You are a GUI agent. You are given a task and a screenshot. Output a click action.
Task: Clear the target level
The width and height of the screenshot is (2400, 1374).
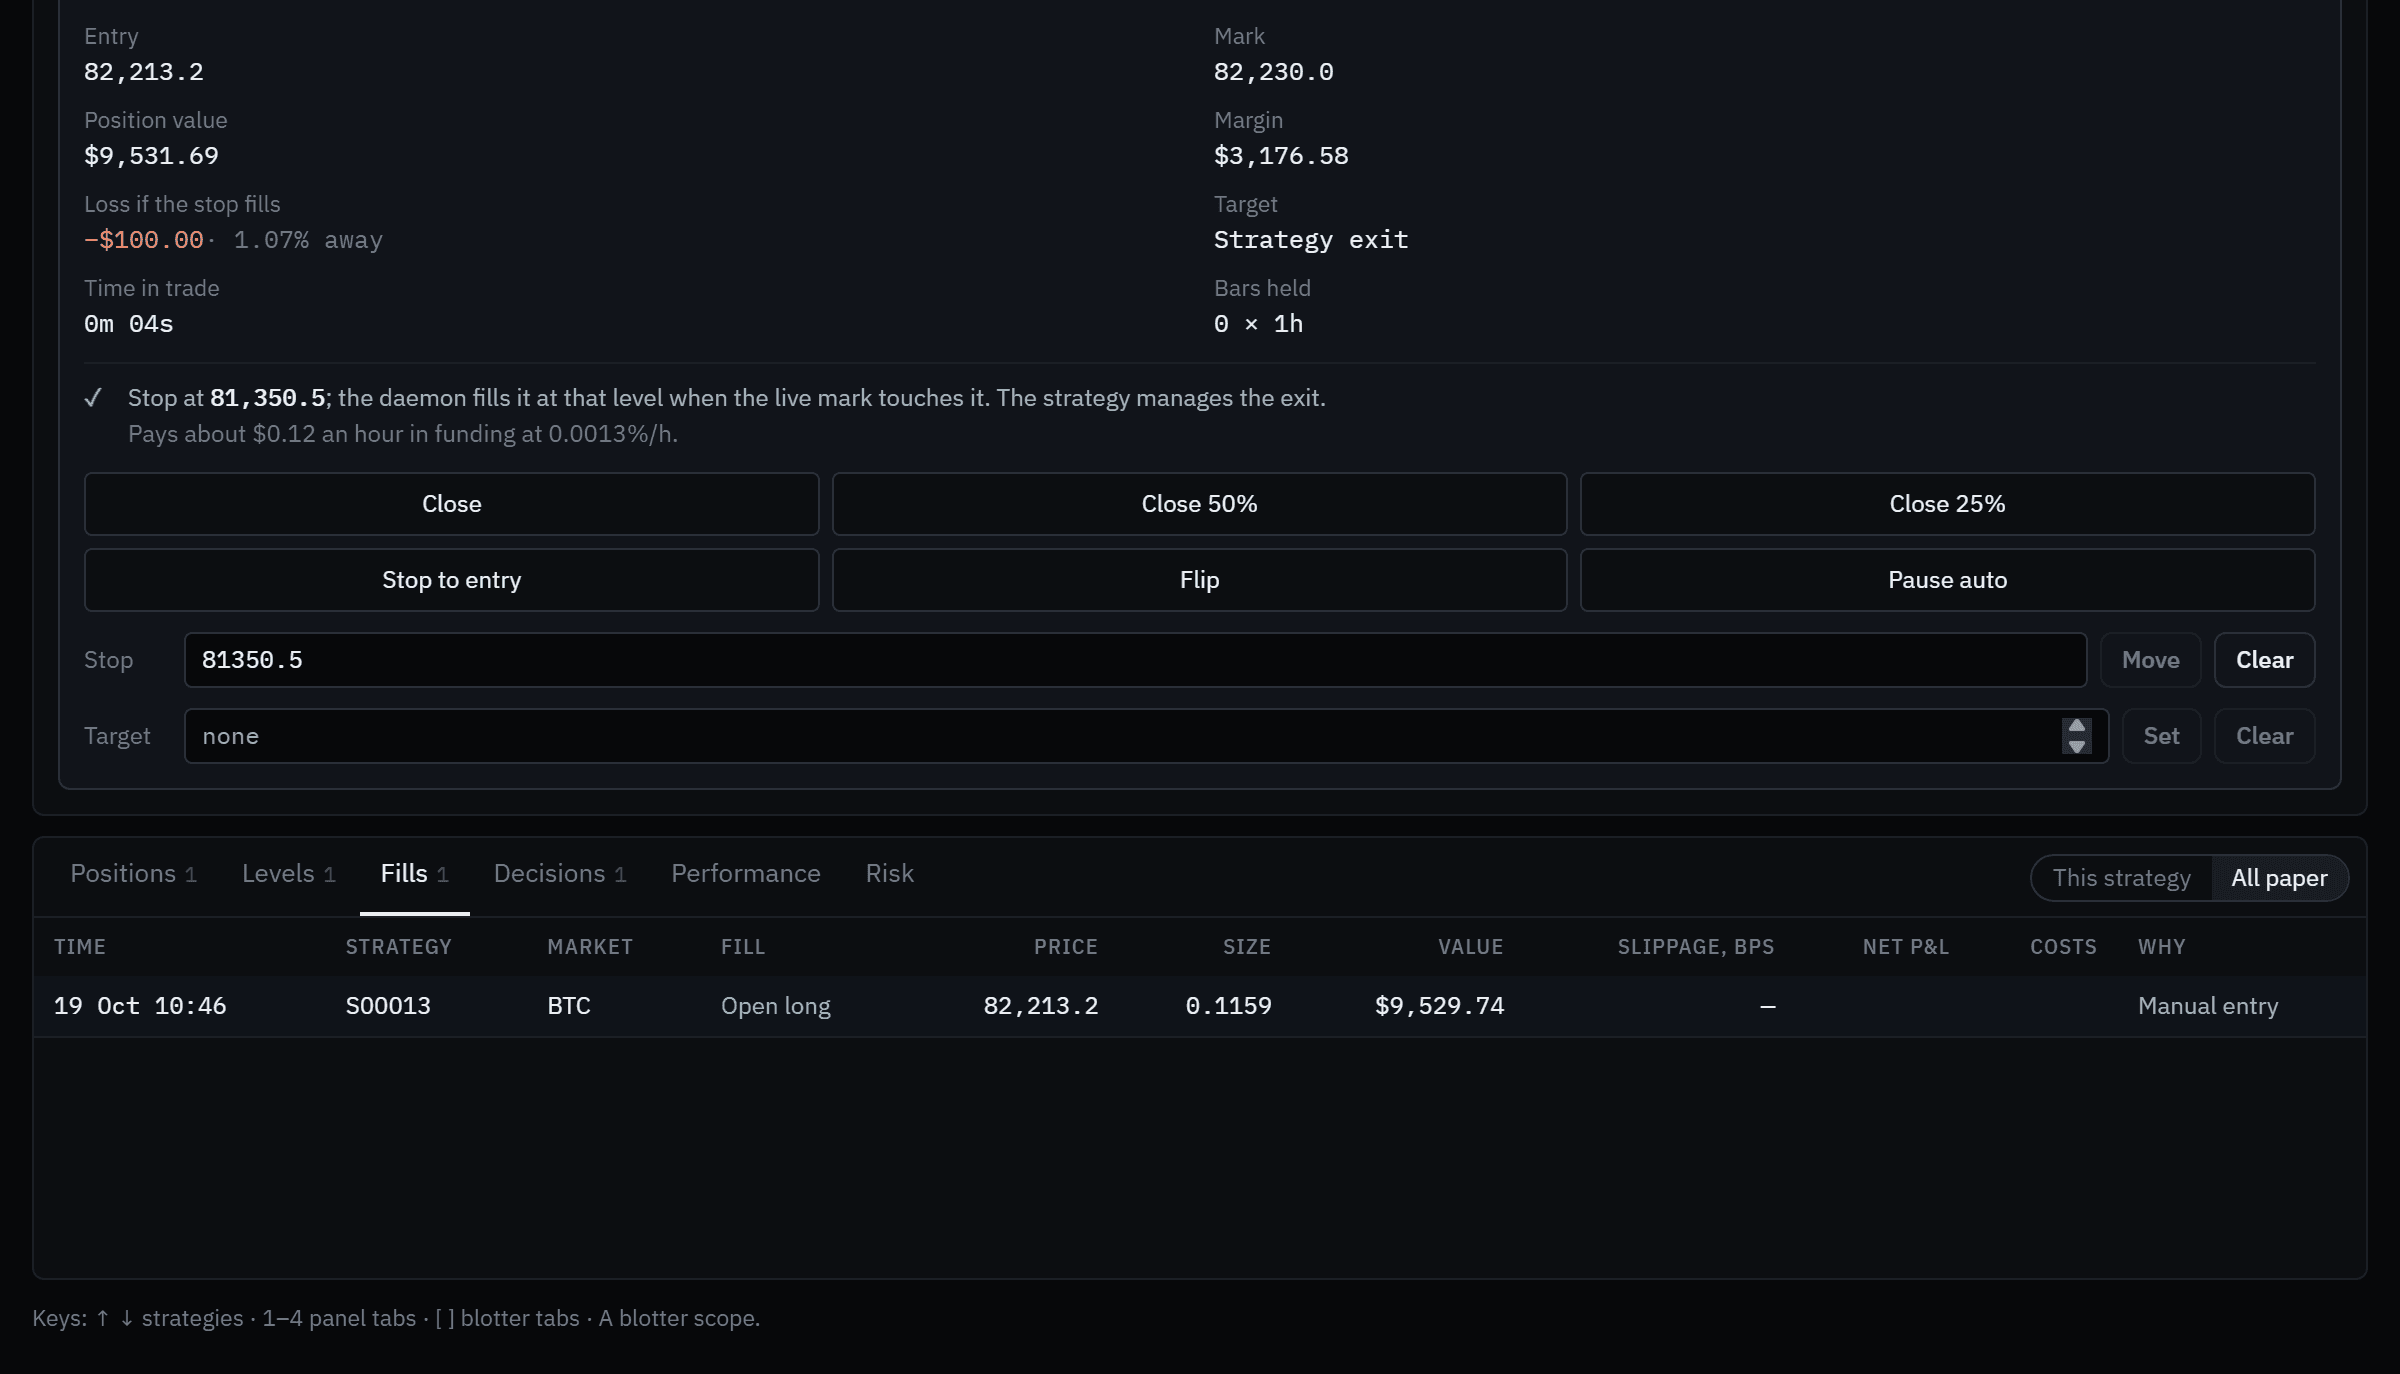[2264, 736]
